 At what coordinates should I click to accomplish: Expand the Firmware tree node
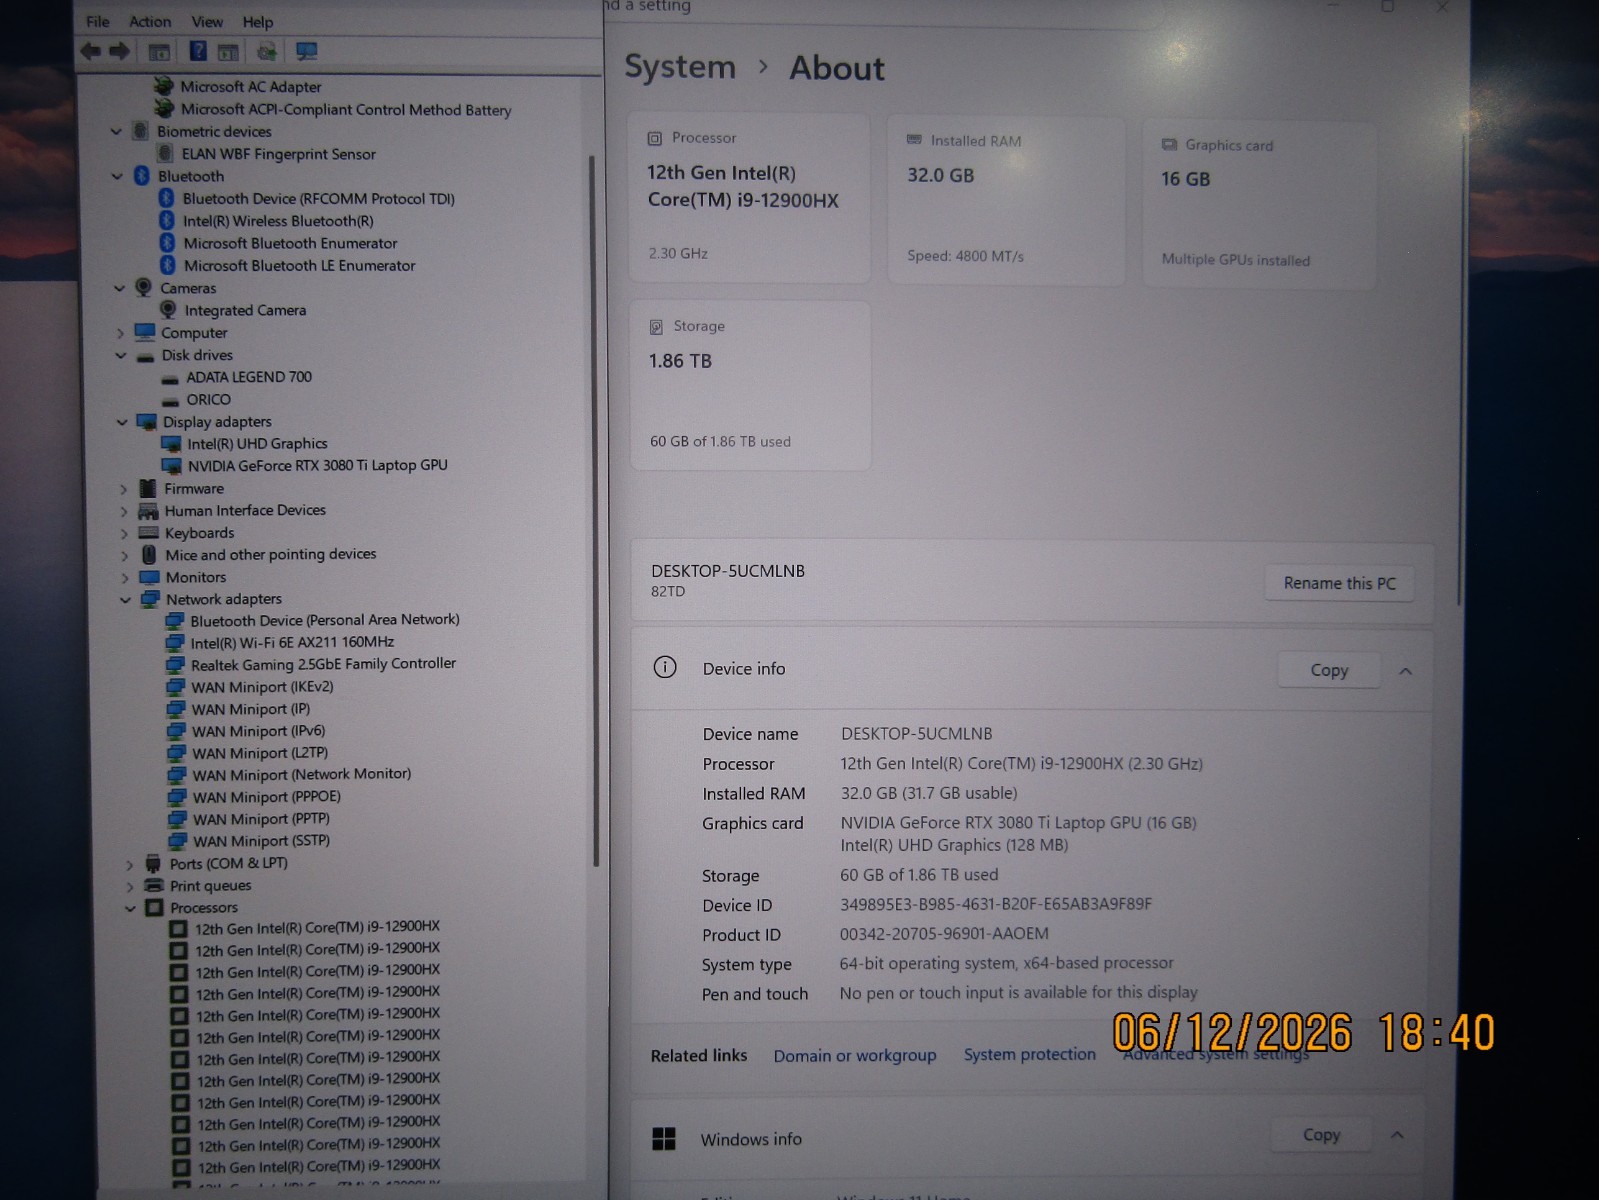(x=123, y=489)
